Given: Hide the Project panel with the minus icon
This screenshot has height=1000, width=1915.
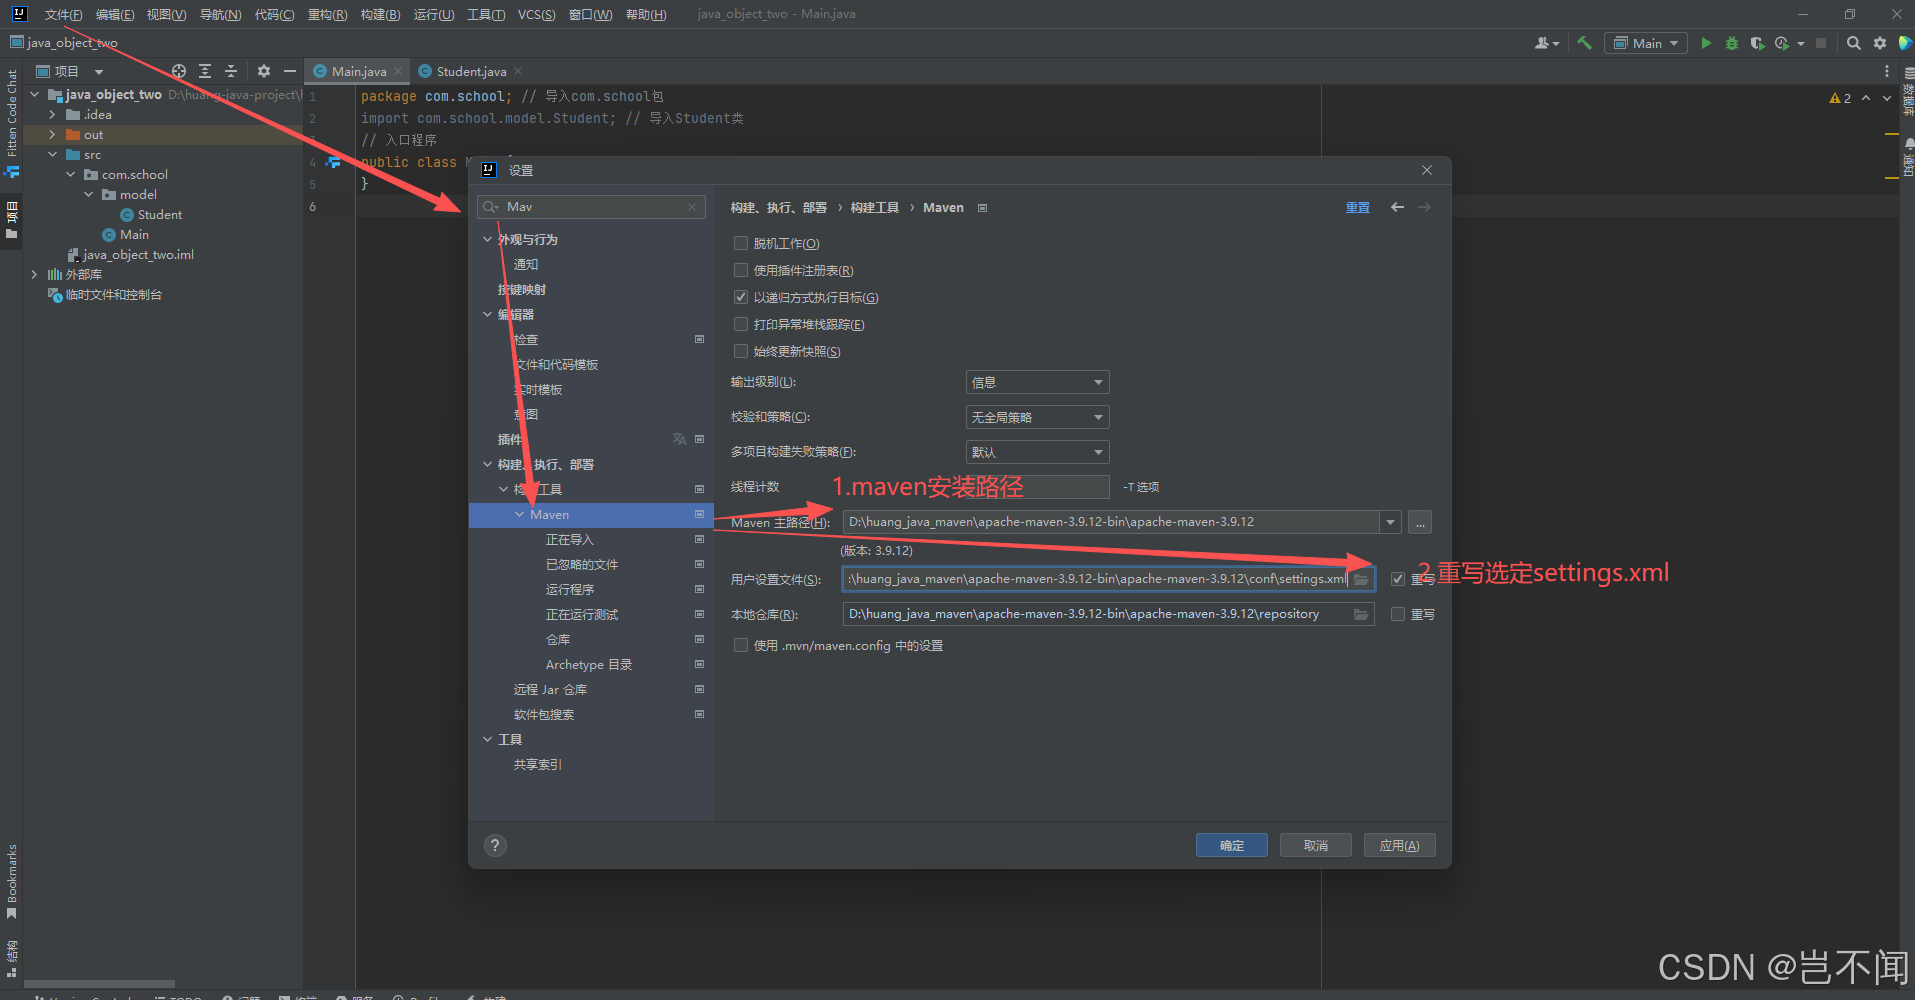Looking at the screenshot, I should pyautogui.click(x=290, y=71).
